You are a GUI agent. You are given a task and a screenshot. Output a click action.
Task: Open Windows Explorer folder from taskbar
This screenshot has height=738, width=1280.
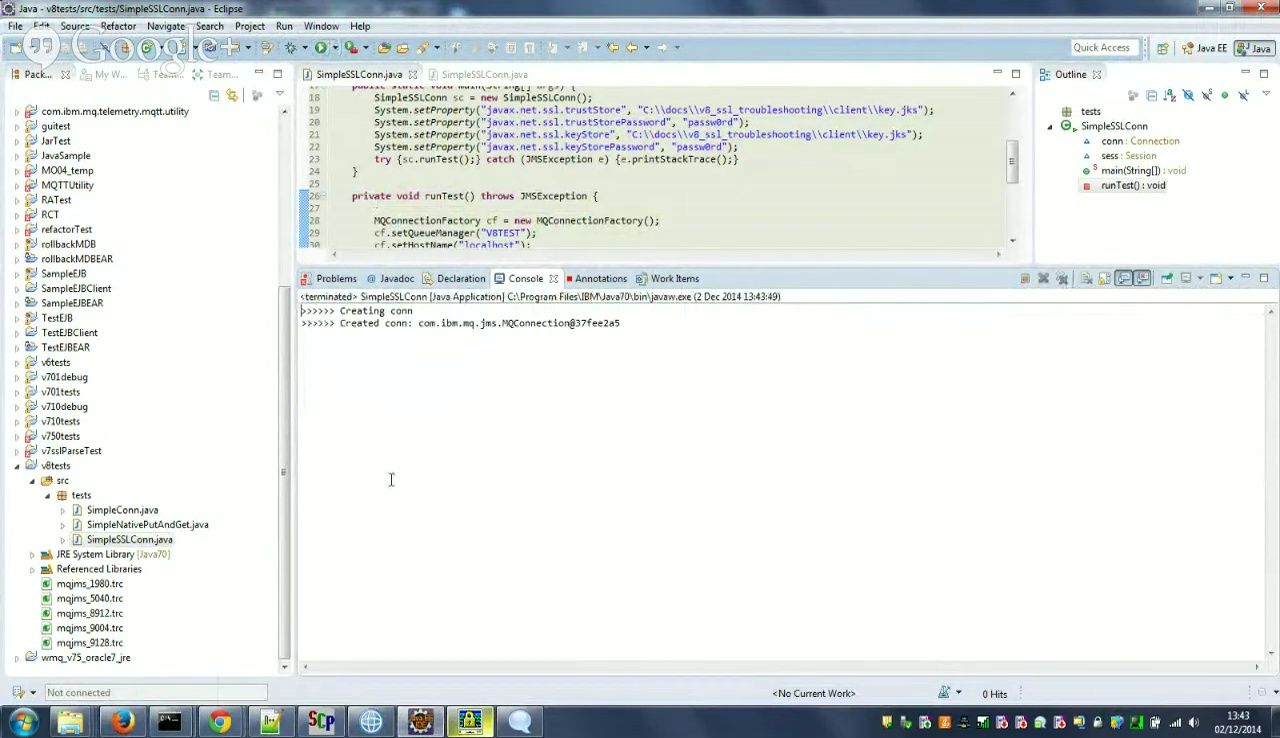pyautogui.click(x=70, y=721)
